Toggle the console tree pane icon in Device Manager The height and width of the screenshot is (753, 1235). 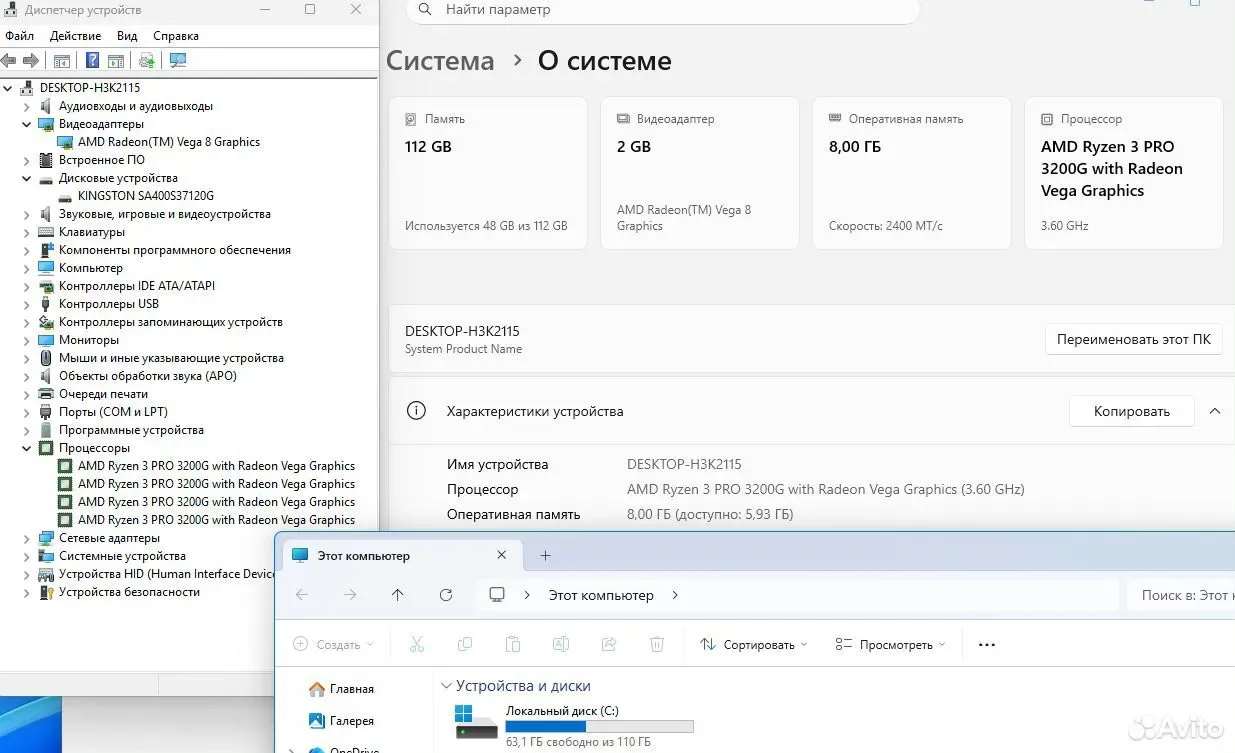tap(62, 61)
